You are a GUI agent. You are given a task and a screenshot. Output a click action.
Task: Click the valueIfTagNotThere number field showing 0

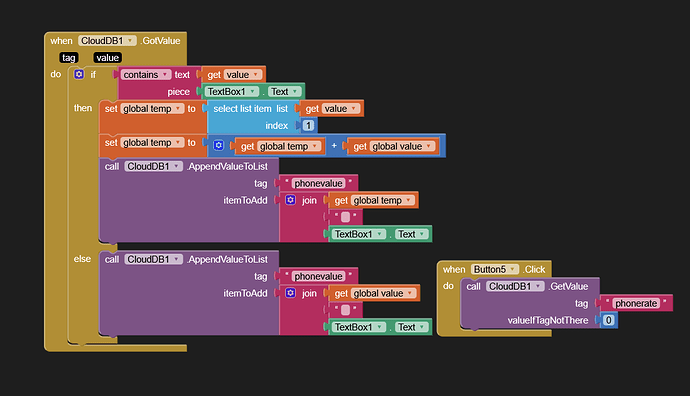[609, 320]
